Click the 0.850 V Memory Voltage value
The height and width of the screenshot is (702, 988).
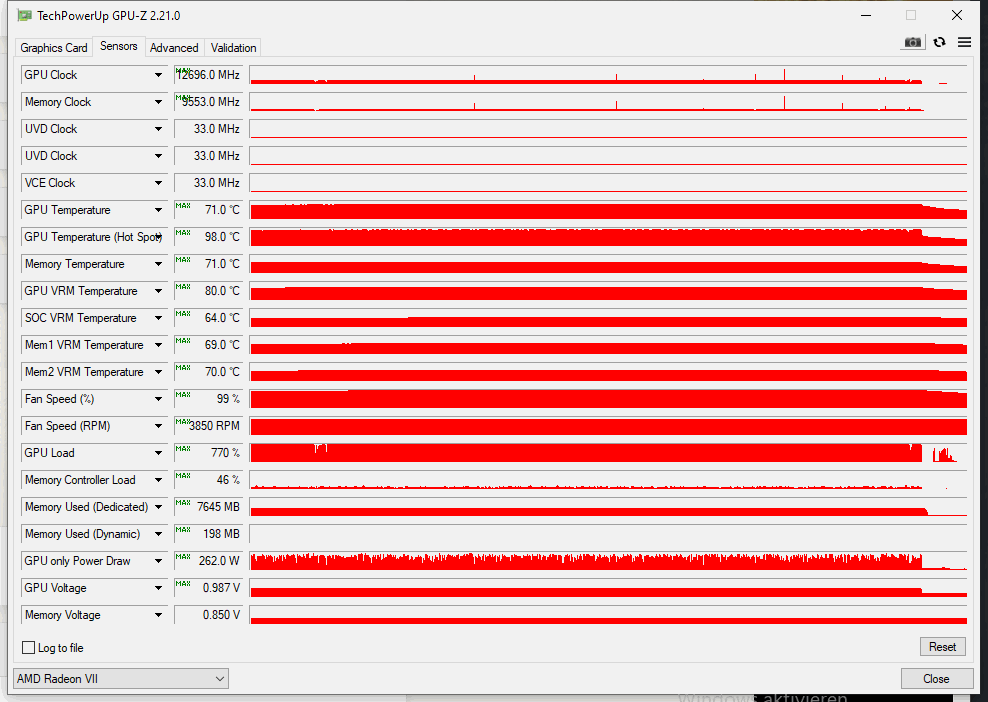coord(209,615)
